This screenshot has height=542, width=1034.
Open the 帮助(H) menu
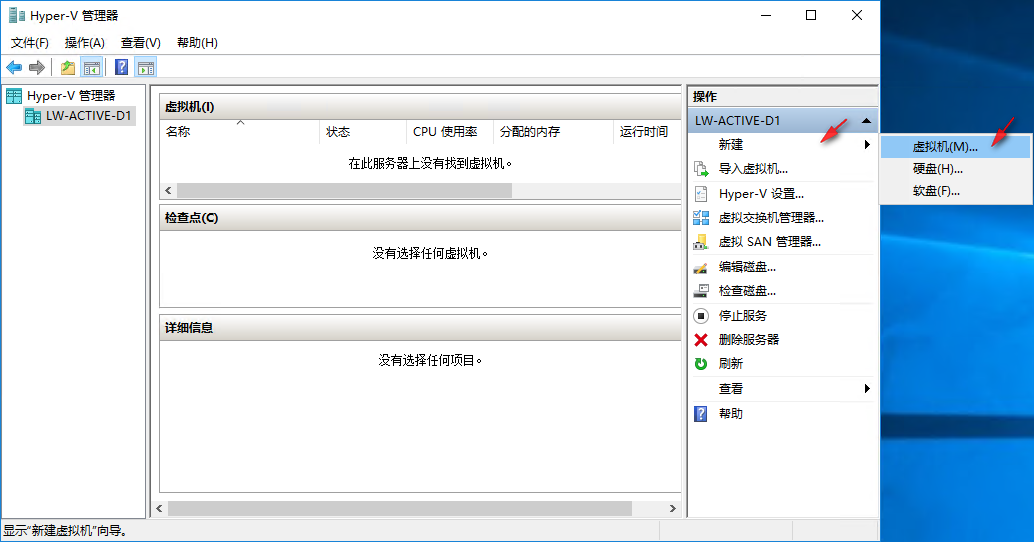197,43
